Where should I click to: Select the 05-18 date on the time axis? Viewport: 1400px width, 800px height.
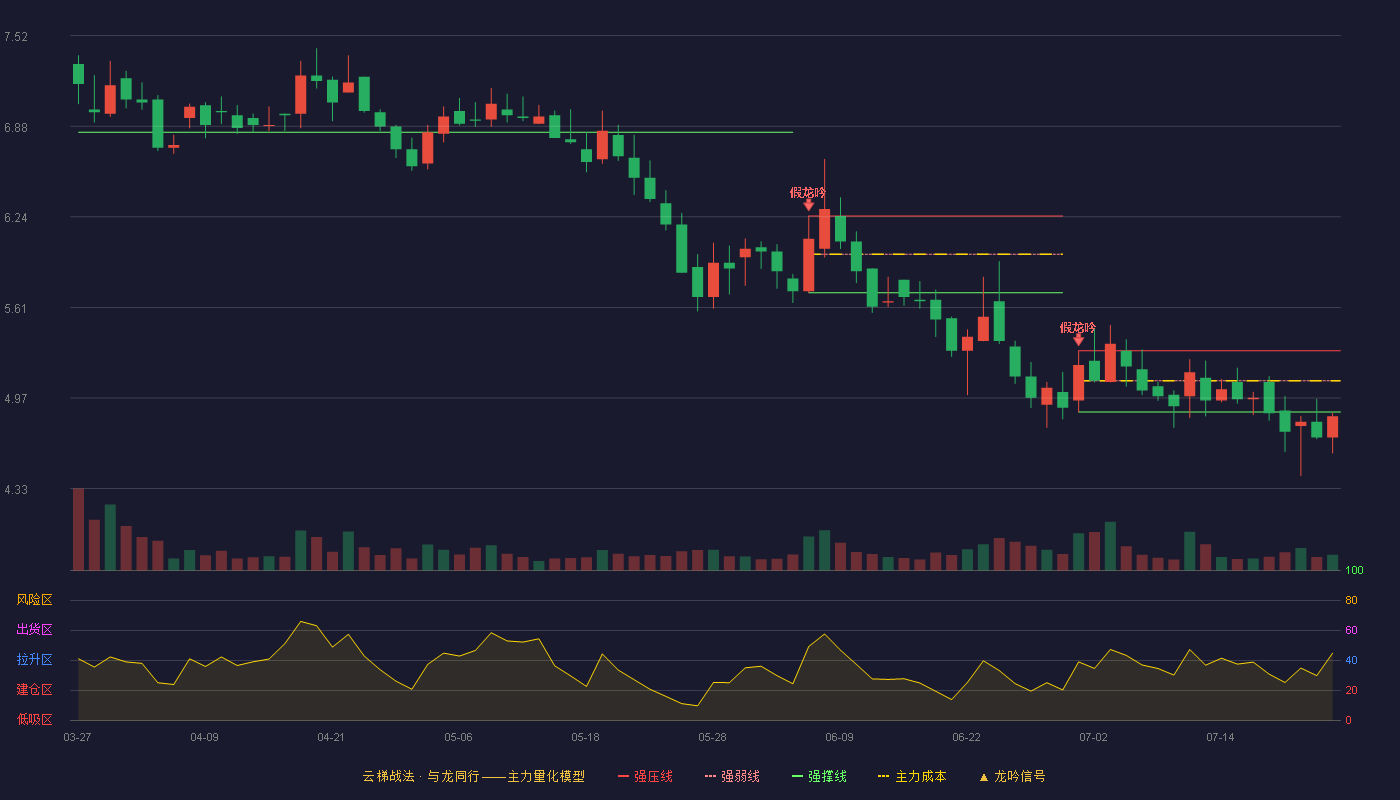coord(585,737)
